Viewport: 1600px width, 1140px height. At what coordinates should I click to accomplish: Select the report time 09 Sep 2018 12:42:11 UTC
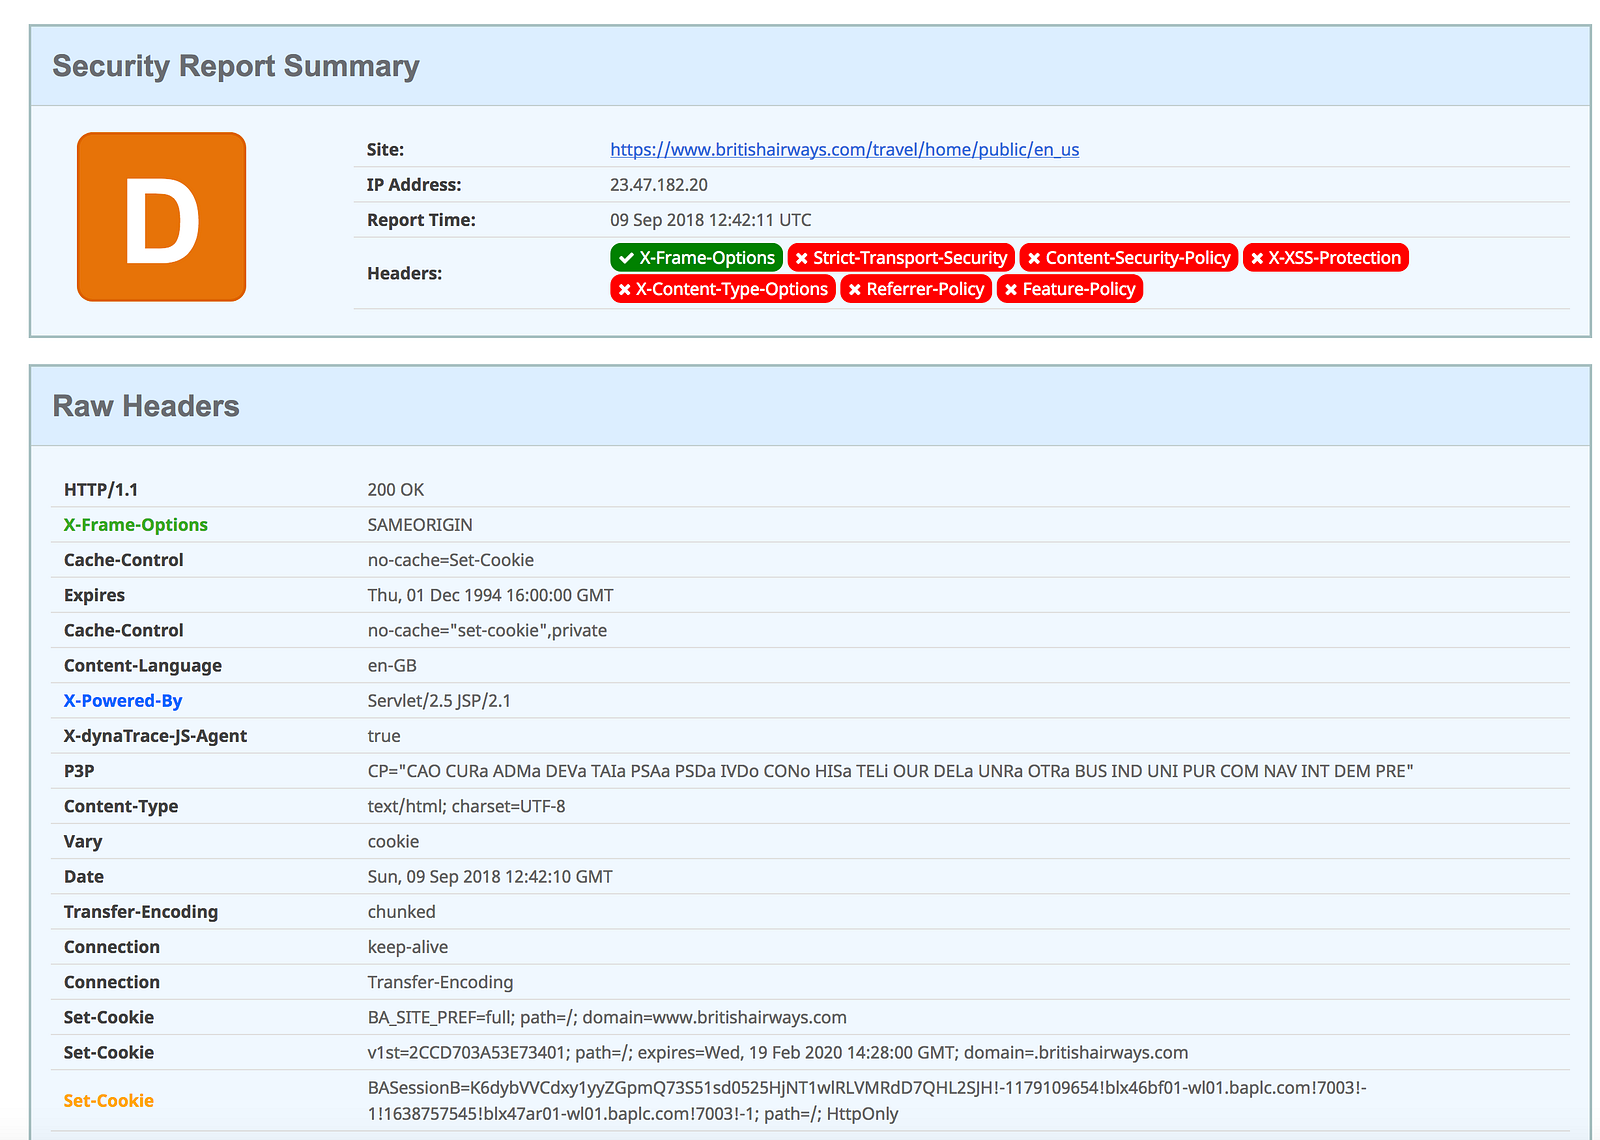711,220
